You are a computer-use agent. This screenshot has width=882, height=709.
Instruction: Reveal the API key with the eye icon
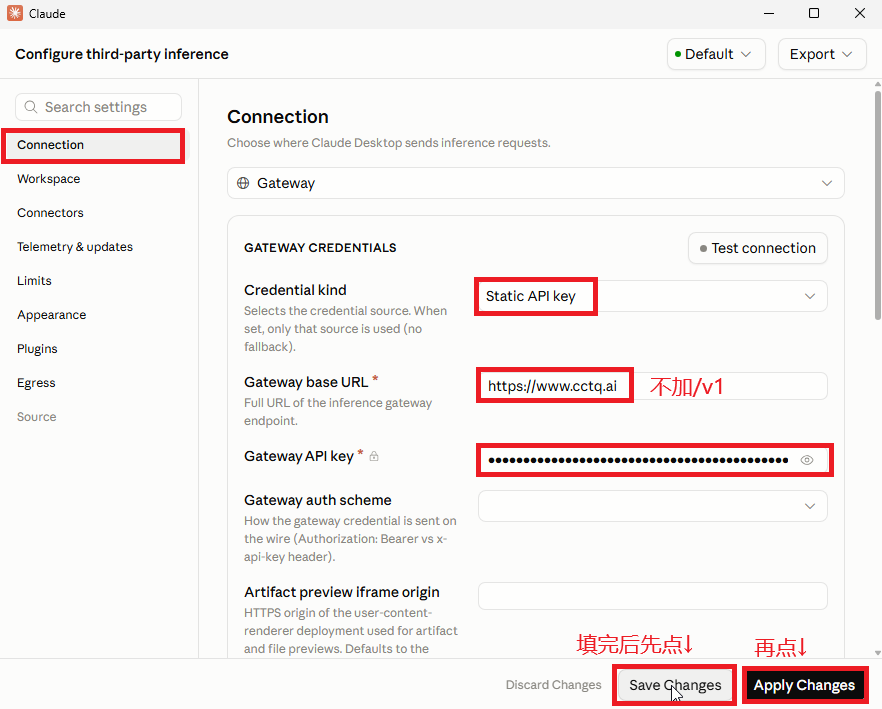[x=807, y=460]
